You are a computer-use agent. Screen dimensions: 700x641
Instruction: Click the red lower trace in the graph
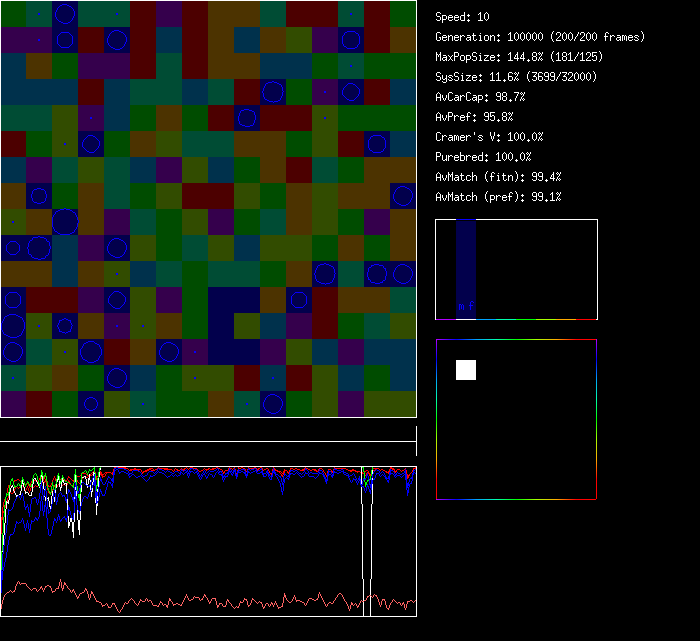tap(200, 600)
